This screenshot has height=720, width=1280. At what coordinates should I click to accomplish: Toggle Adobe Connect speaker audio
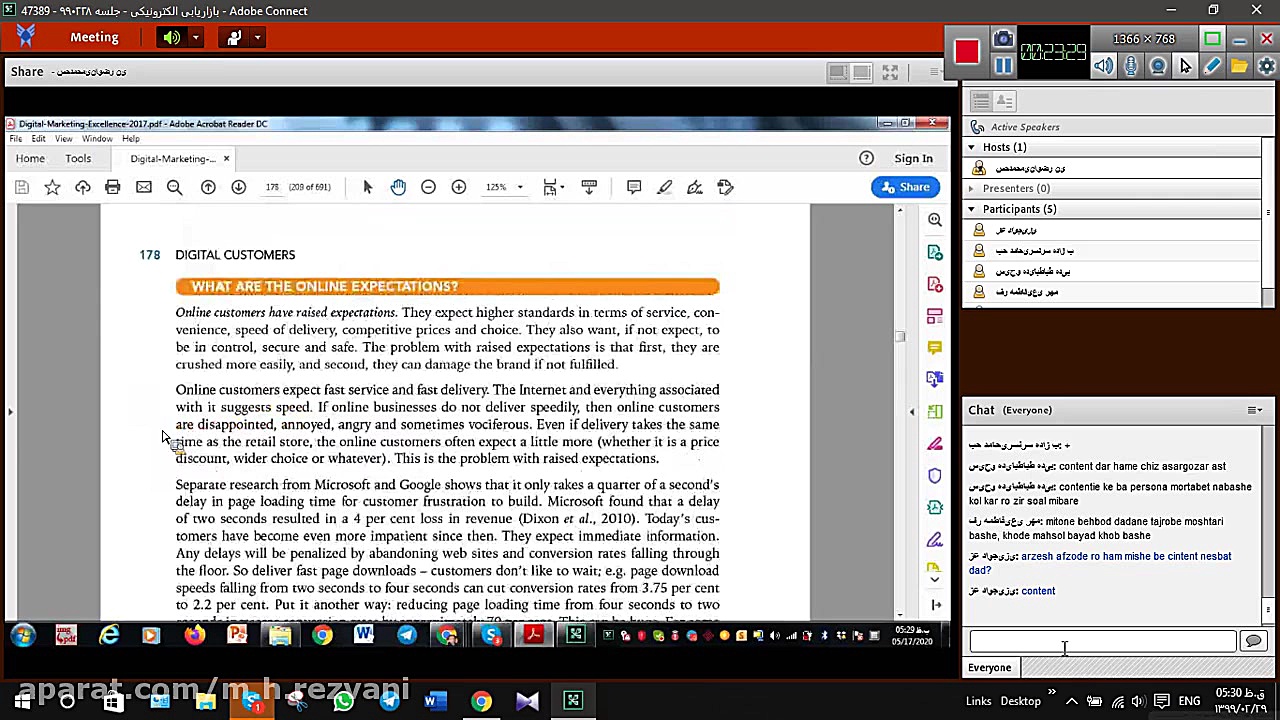click(172, 37)
